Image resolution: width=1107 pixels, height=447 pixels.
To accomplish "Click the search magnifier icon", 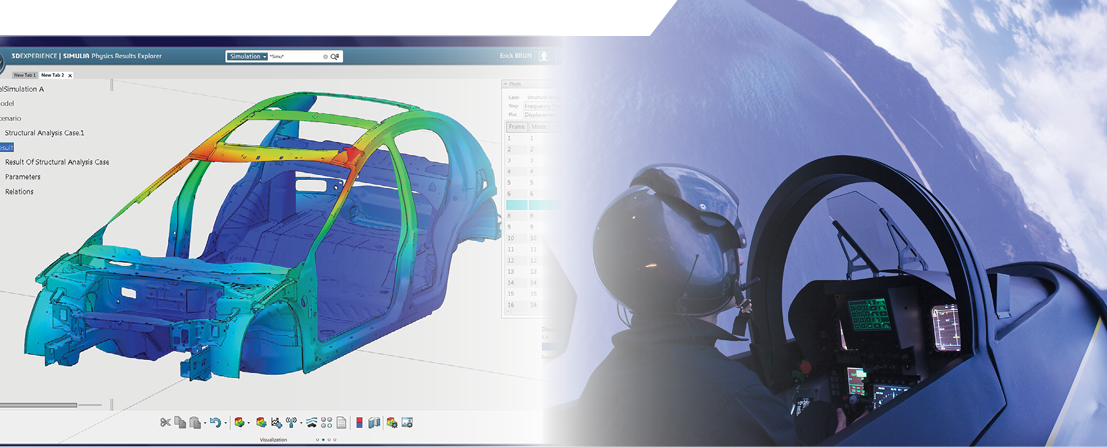I will point(335,56).
